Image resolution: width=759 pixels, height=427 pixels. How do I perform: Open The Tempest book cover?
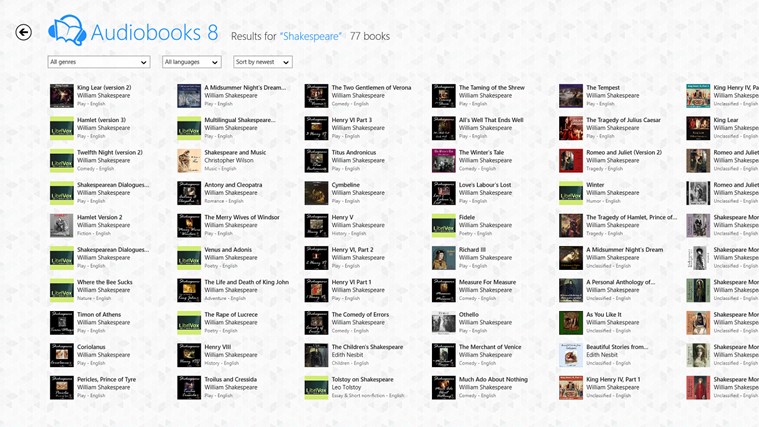[571, 96]
